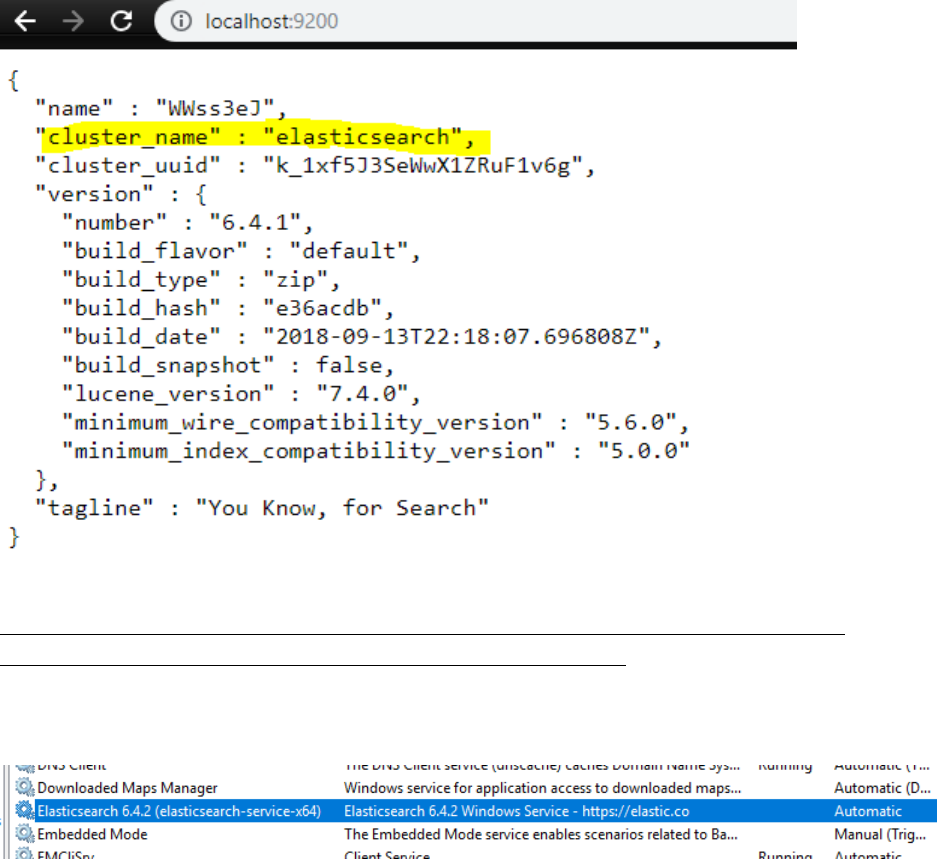Click the gear icon for Downloaded Maps Manager

25,787
